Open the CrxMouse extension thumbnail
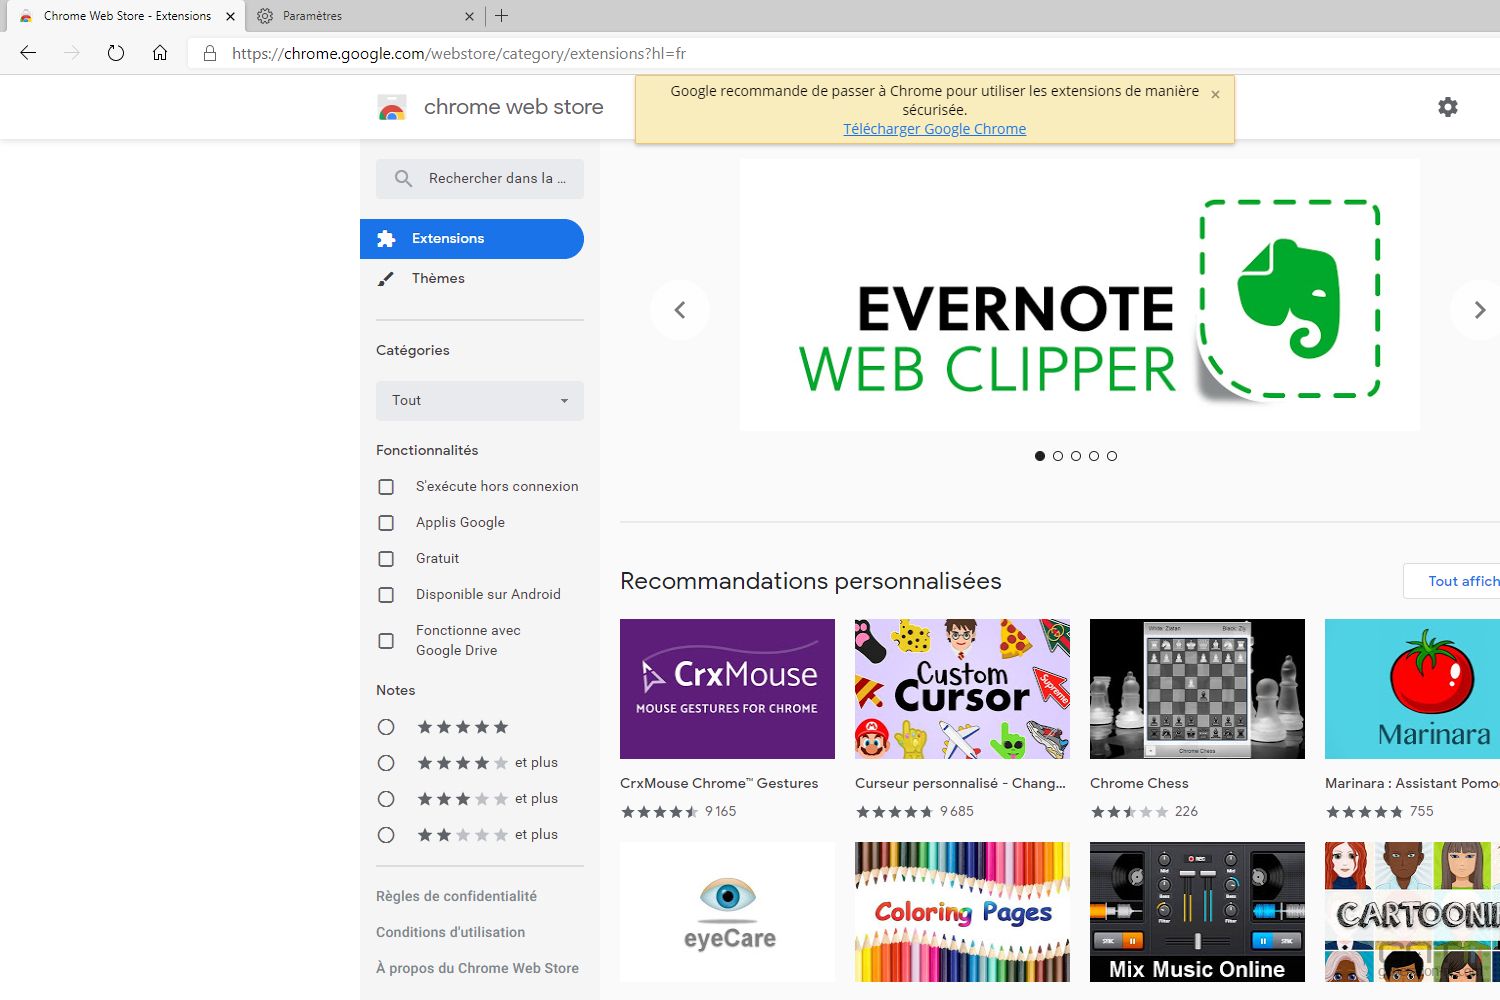The width and height of the screenshot is (1500, 1000). 727,689
